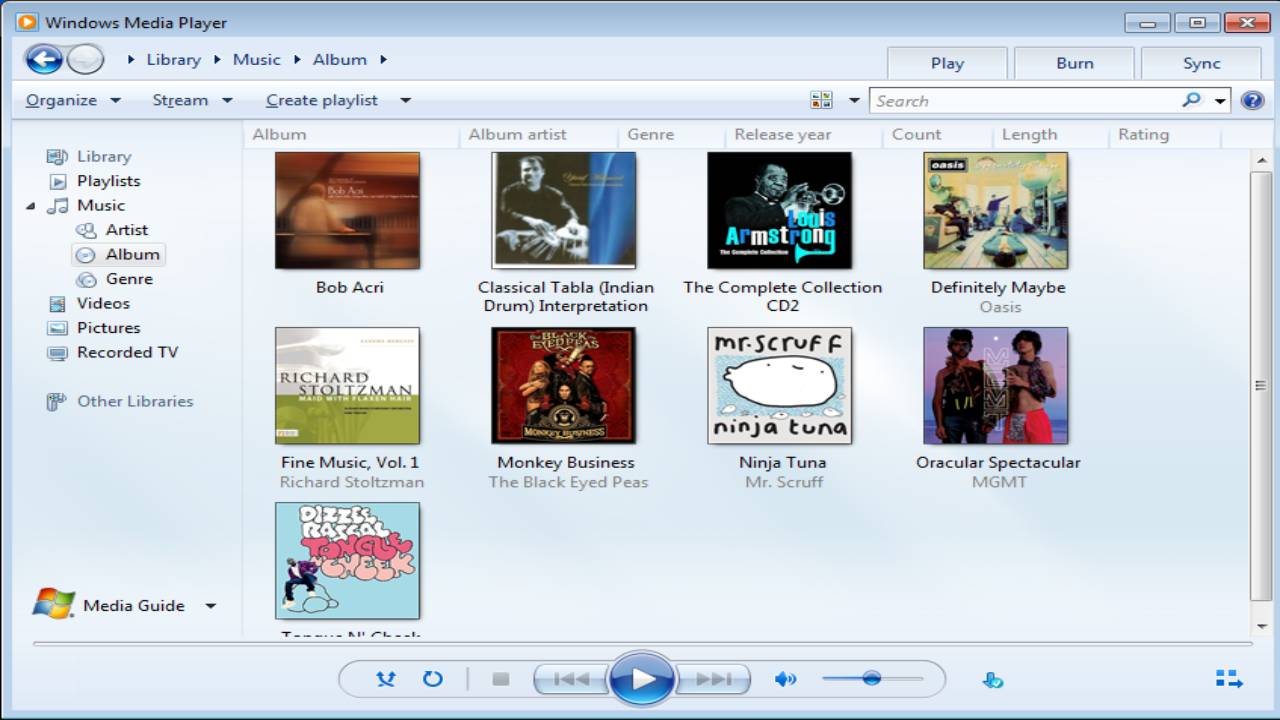Select the Oracular Spectacular album cover

[x=995, y=385]
